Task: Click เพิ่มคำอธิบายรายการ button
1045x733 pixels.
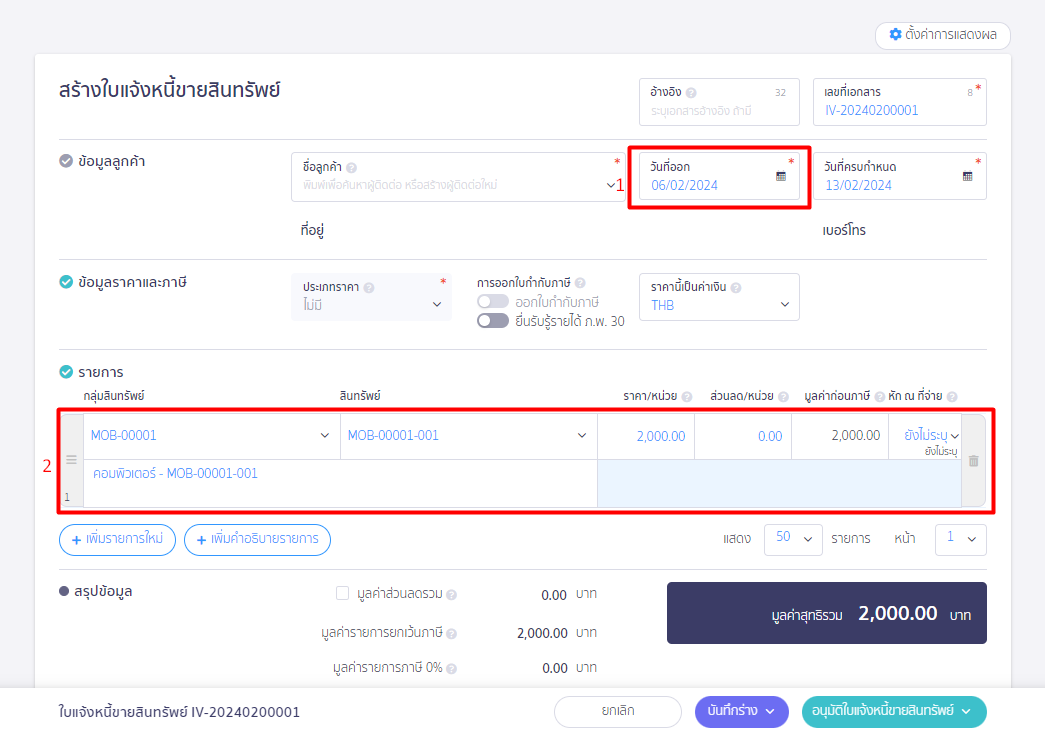Action: point(257,539)
